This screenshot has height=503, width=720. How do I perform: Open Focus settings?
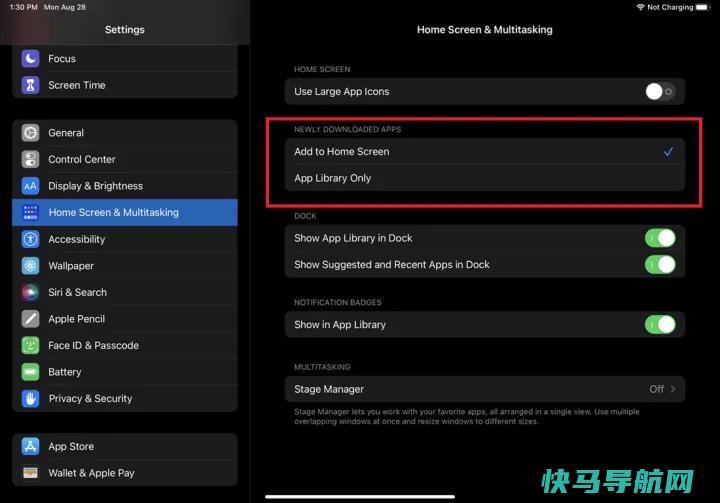125,58
